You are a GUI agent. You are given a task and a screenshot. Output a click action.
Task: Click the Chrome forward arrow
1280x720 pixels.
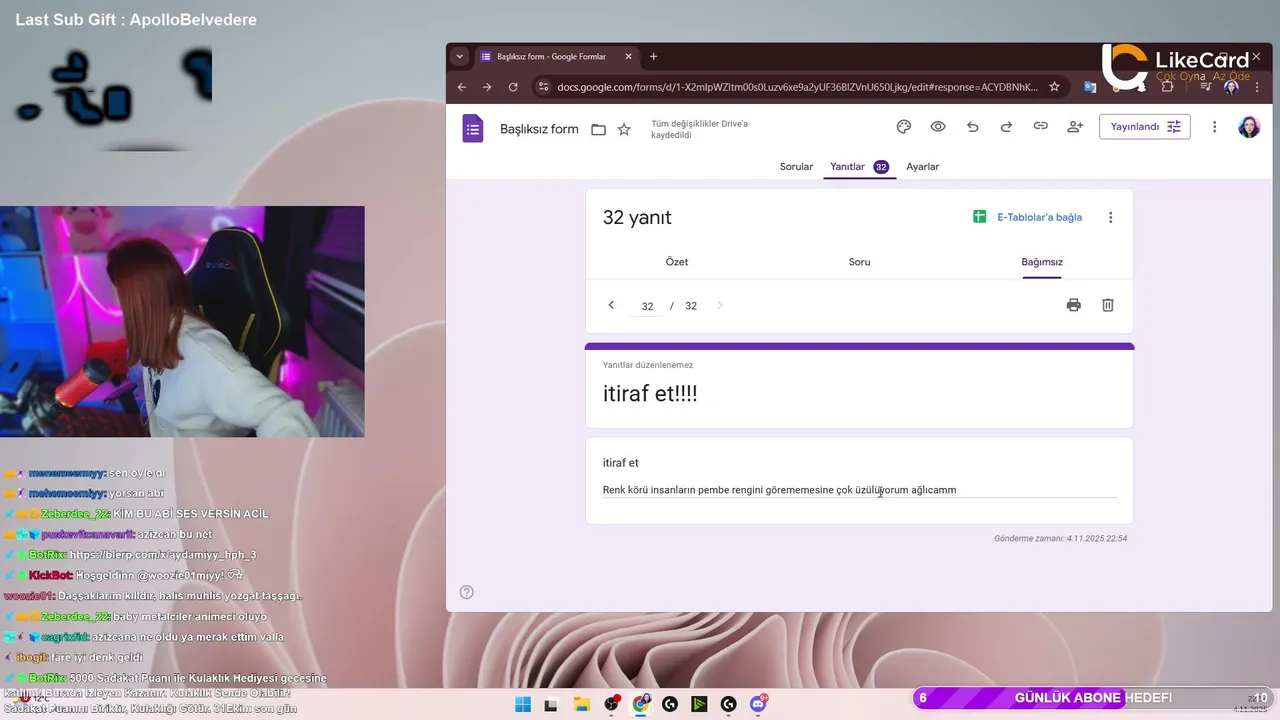point(487,87)
